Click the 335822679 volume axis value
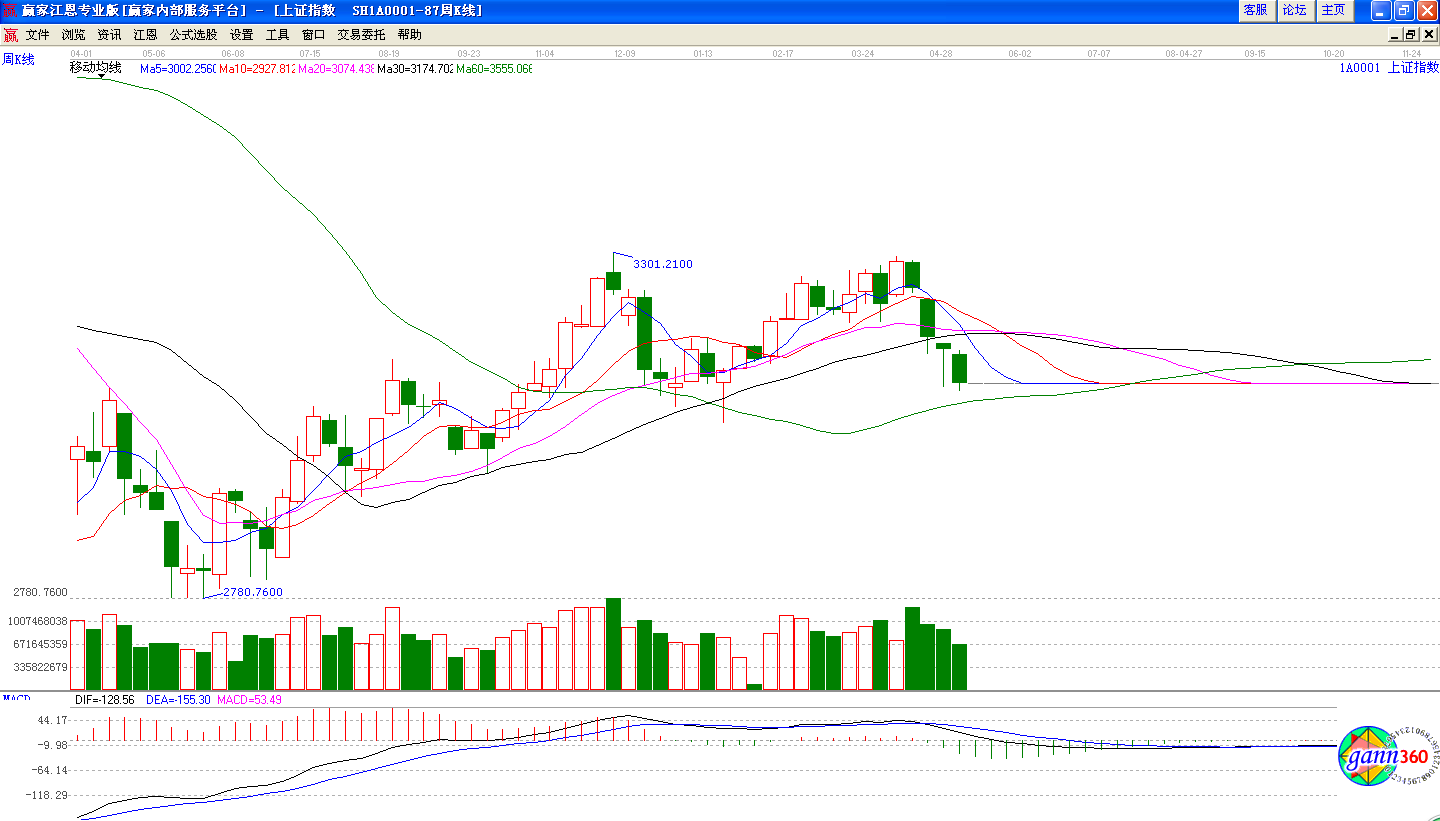 (x=40, y=667)
